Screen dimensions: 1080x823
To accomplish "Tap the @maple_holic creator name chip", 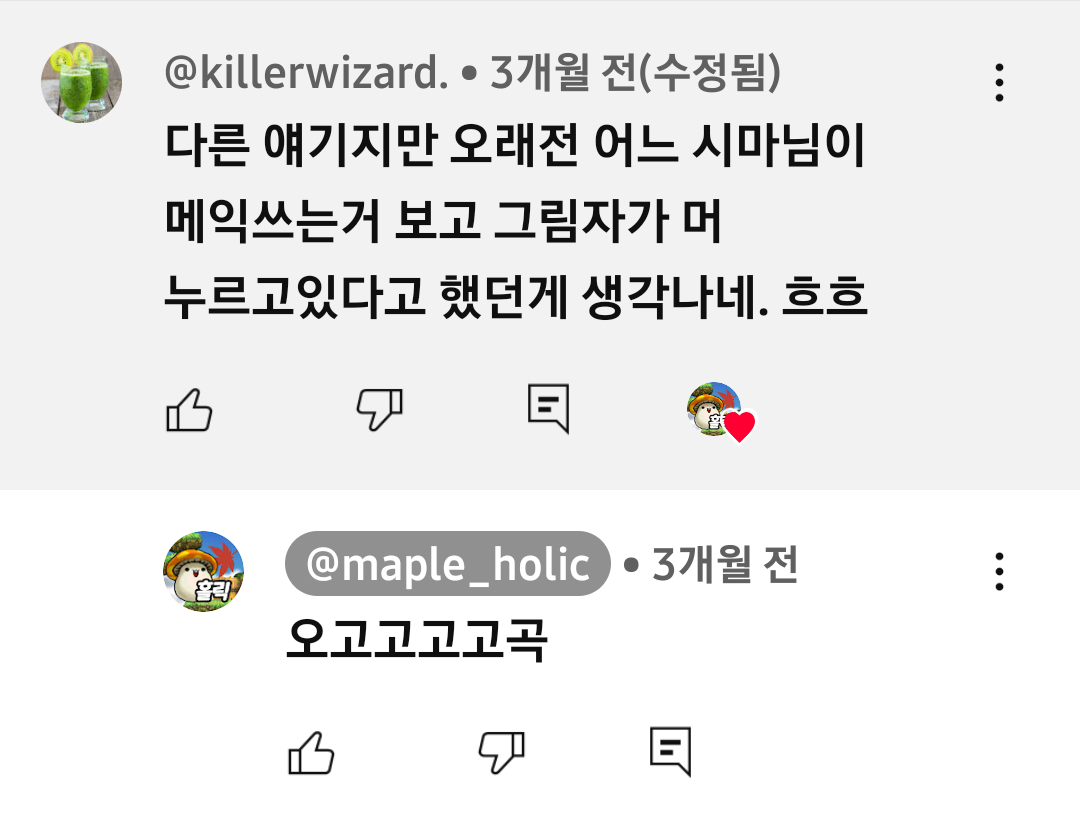I will 448,563.
